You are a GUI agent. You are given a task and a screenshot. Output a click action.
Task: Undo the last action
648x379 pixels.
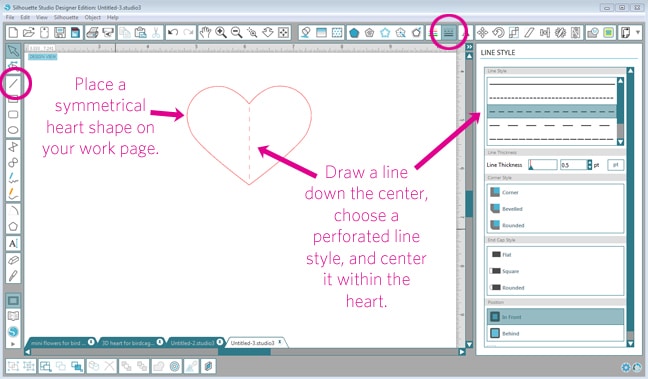click(x=173, y=33)
